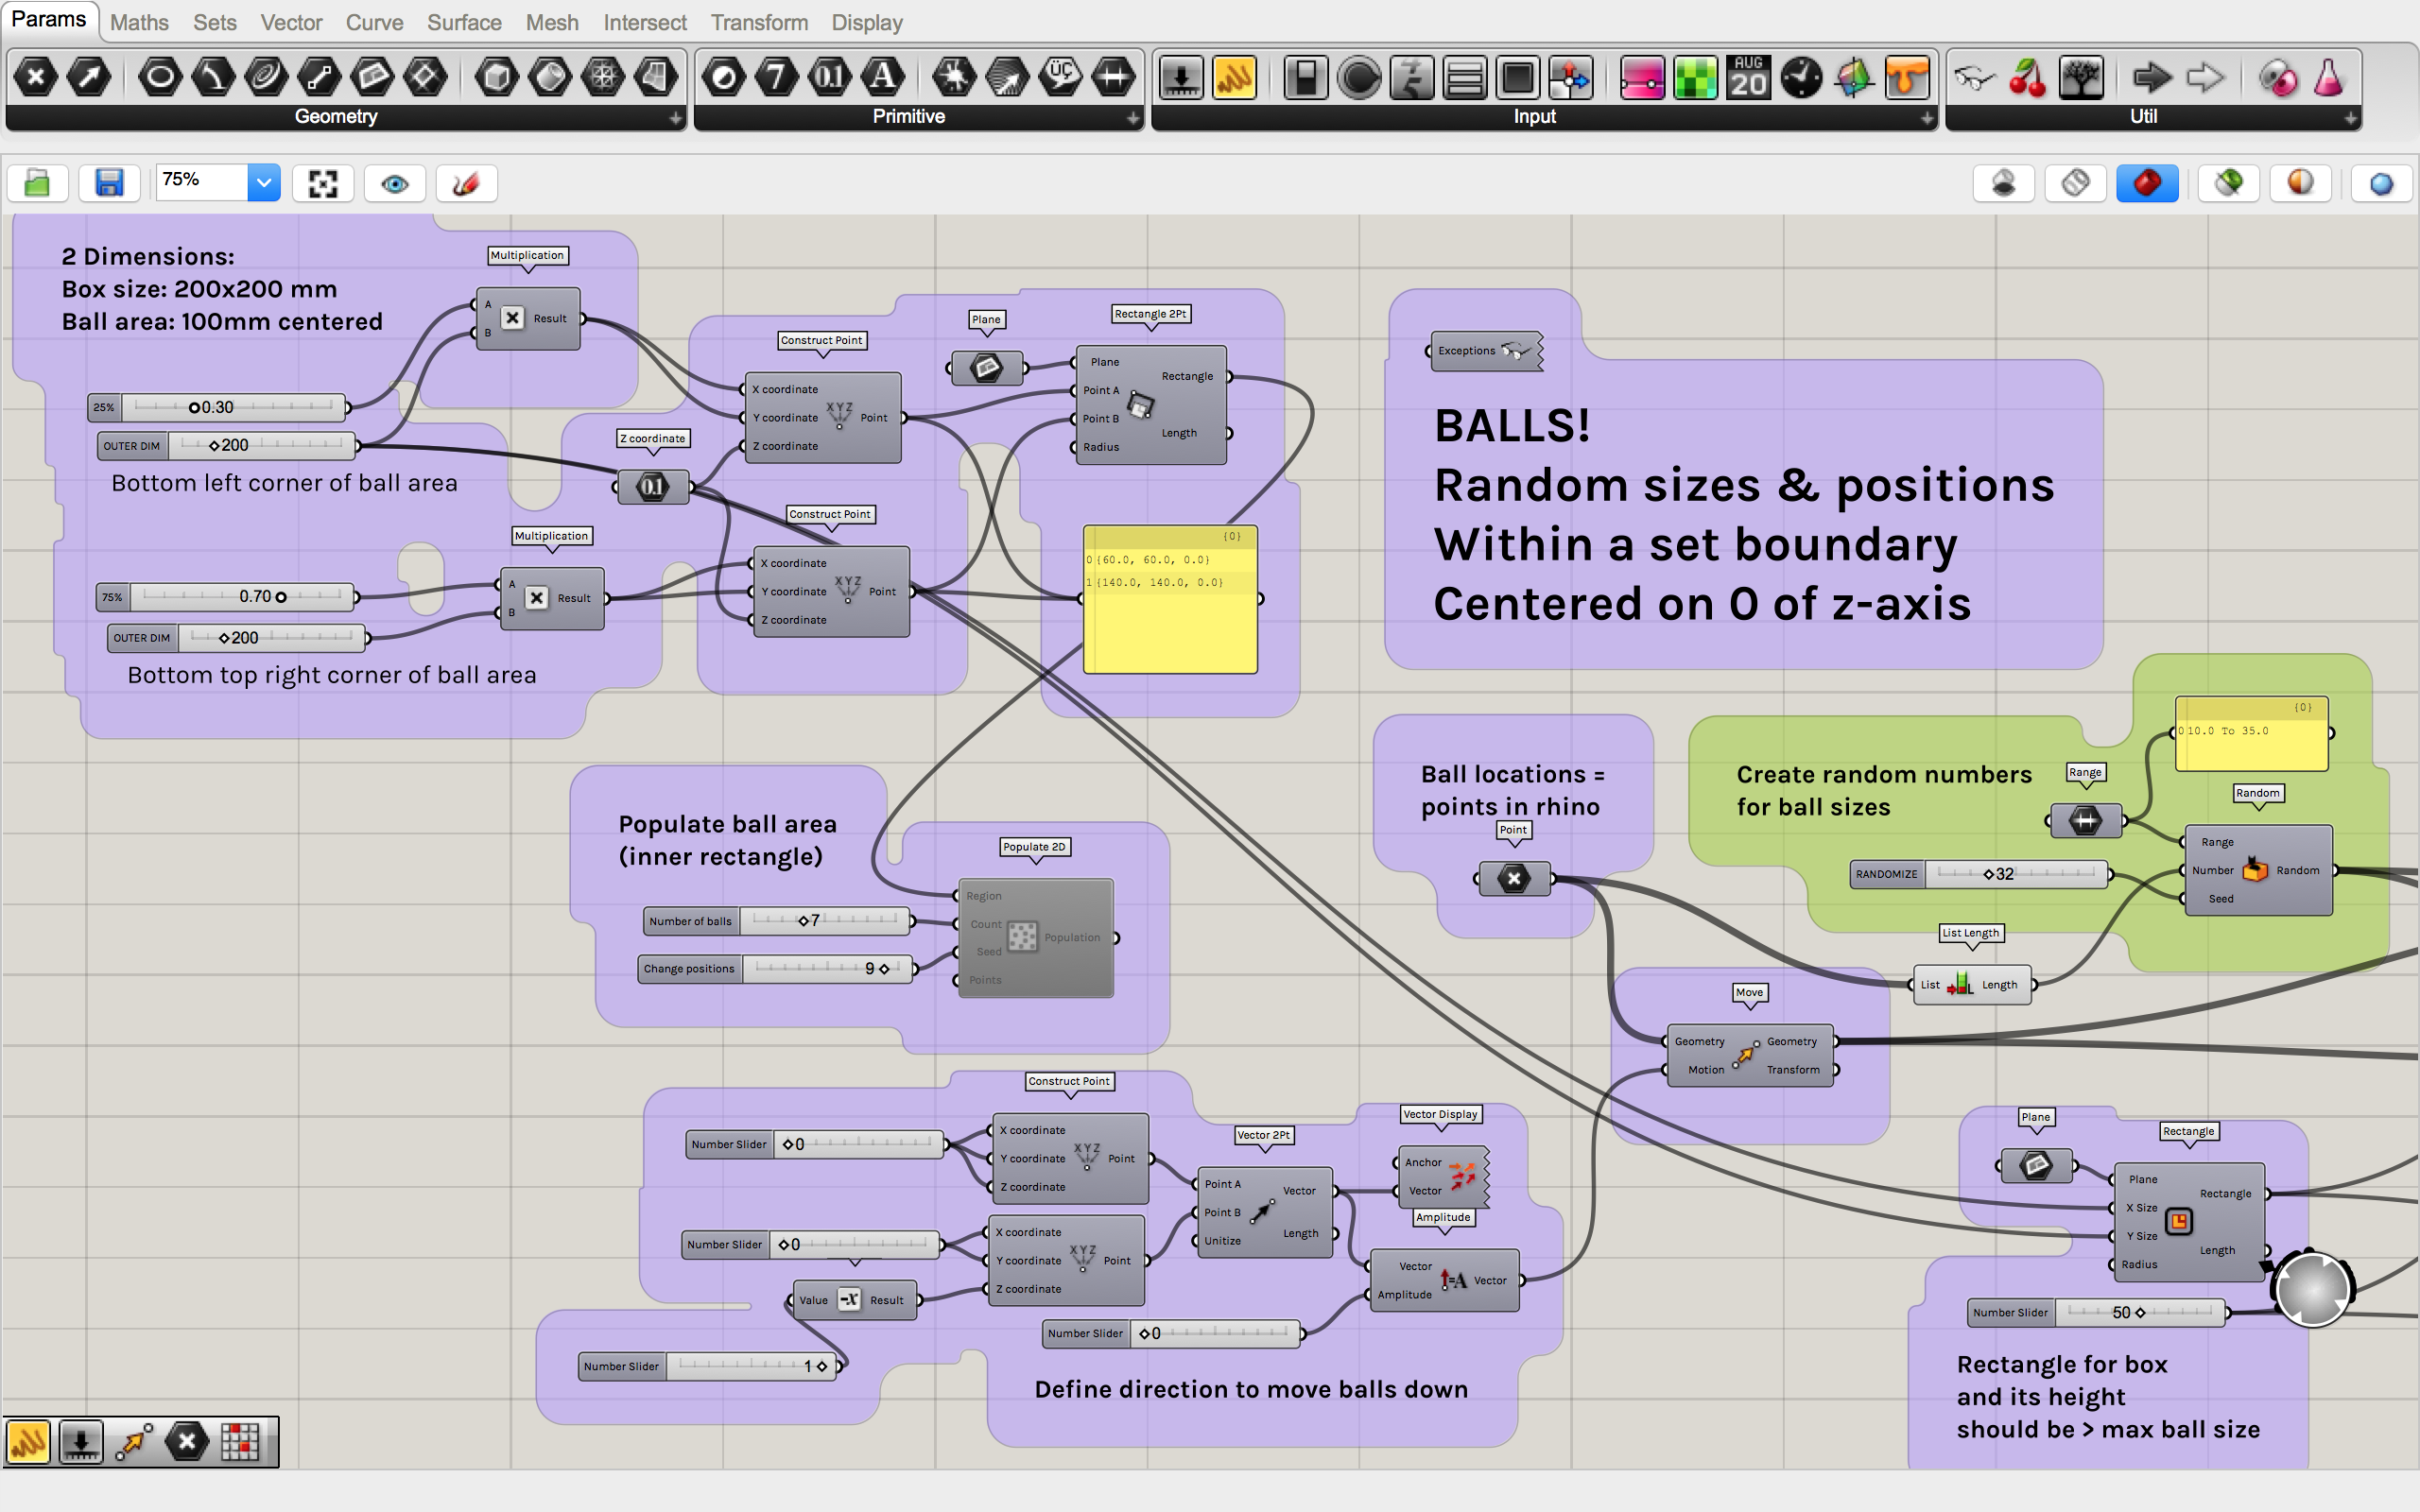Choose the AUG 20 Calendar icon
Screen dimensions: 2420x1512
tap(1748, 77)
